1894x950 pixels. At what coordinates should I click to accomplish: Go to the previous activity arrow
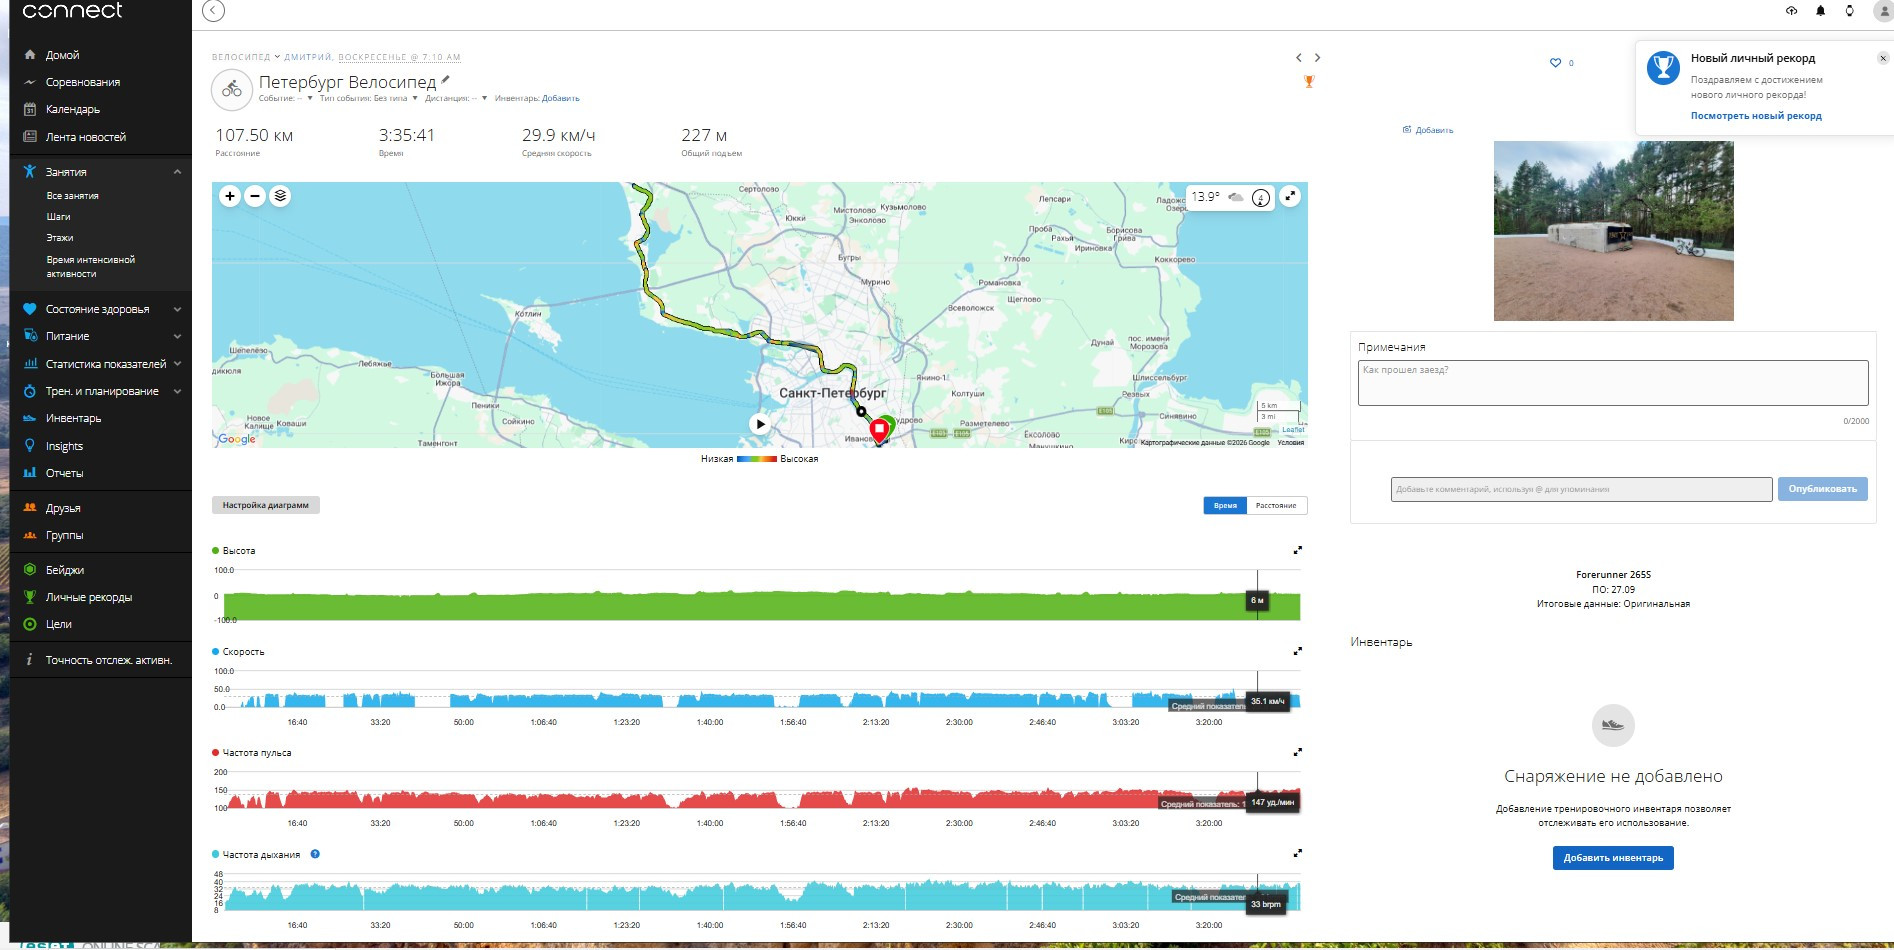pos(1298,58)
